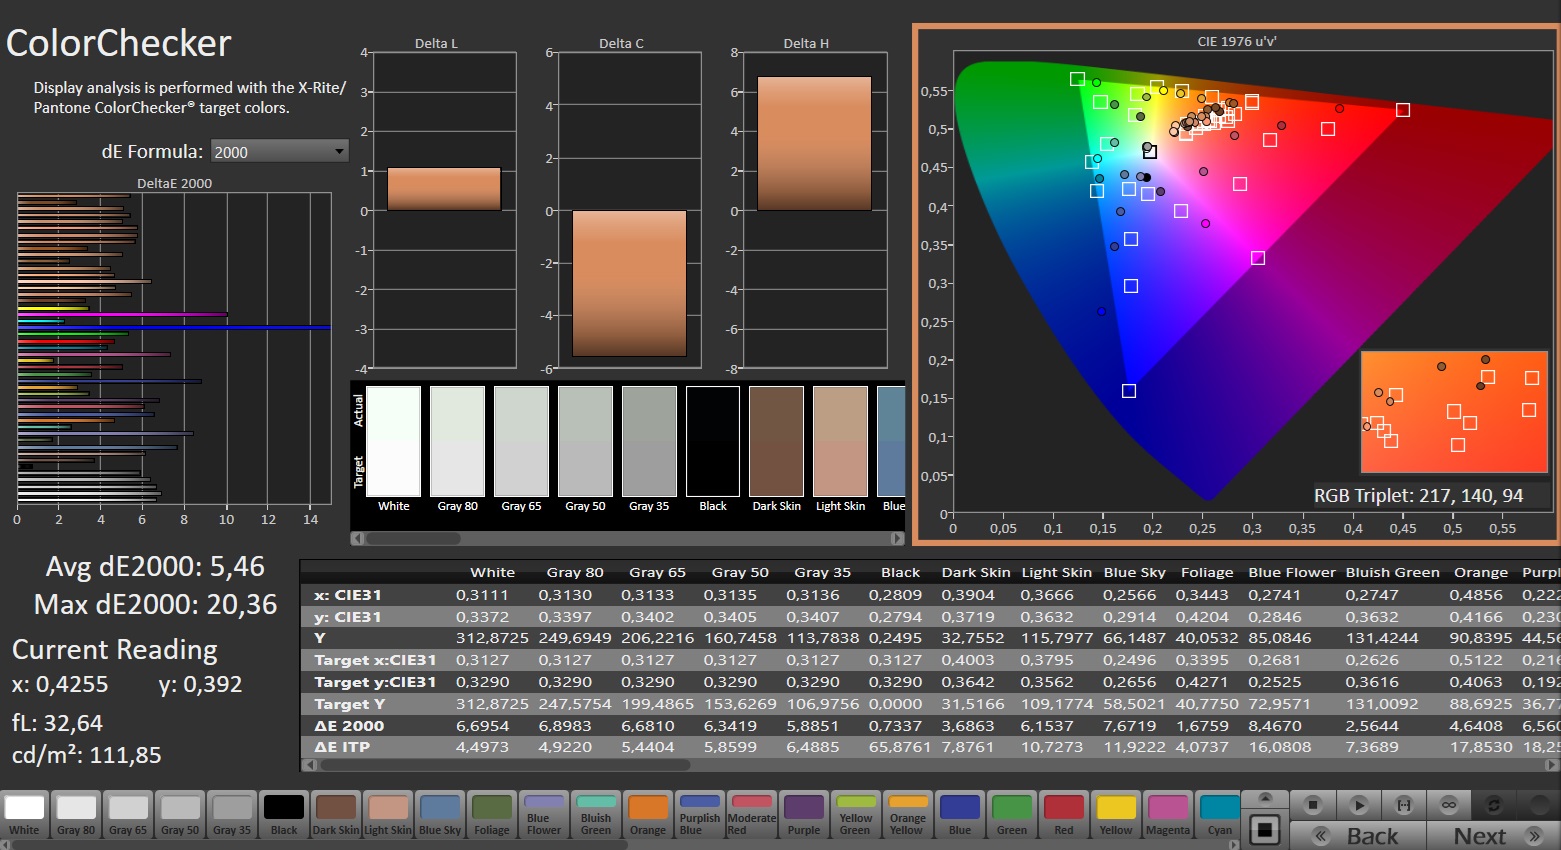Image resolution: width=1561 pixels, height=850 pixels.
Task: Click the large black square pattern icon
Action: (x=1265, y=830)
